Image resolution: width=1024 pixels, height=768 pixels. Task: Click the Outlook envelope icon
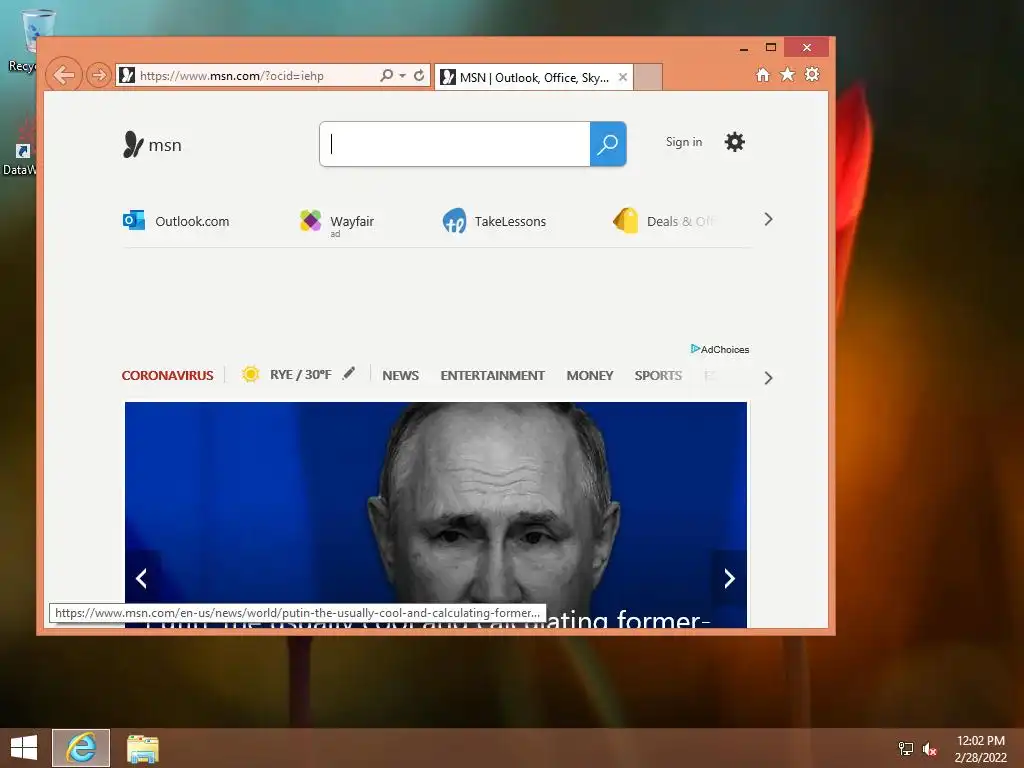pos(134,220)
